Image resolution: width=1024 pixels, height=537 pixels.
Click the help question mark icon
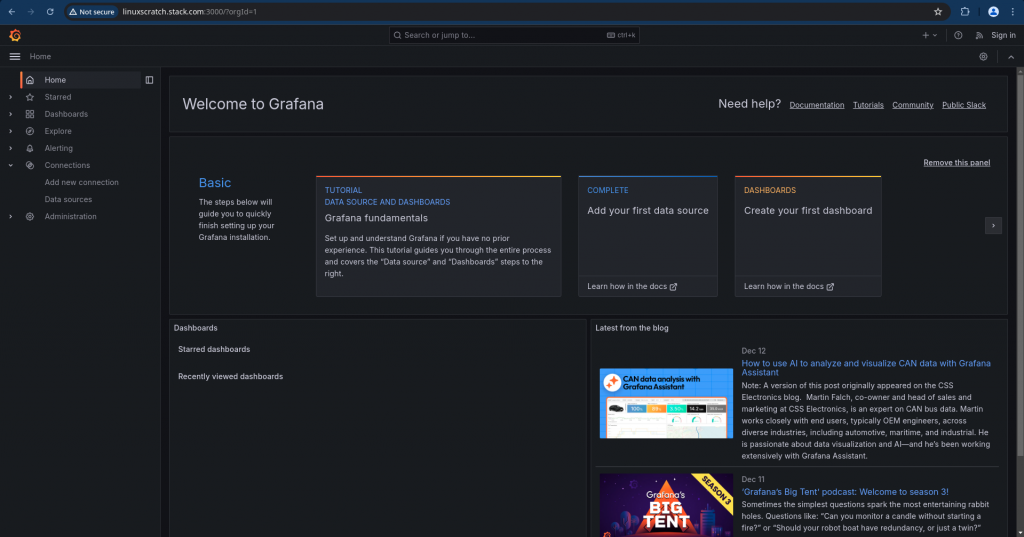tap(958, 35)
